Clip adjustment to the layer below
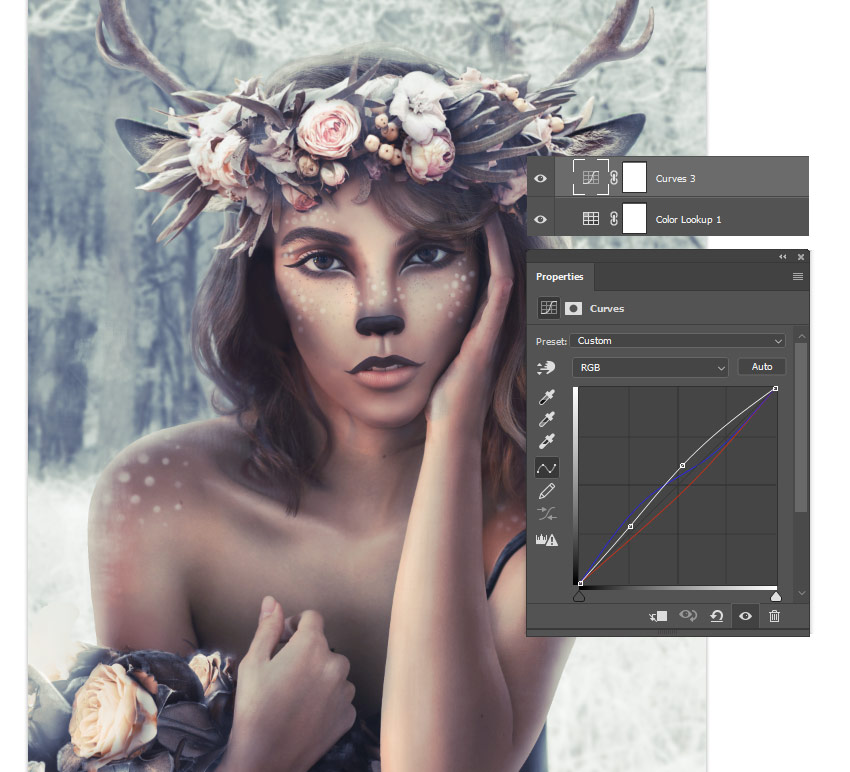The image size is (850, 772). [658, 616]
